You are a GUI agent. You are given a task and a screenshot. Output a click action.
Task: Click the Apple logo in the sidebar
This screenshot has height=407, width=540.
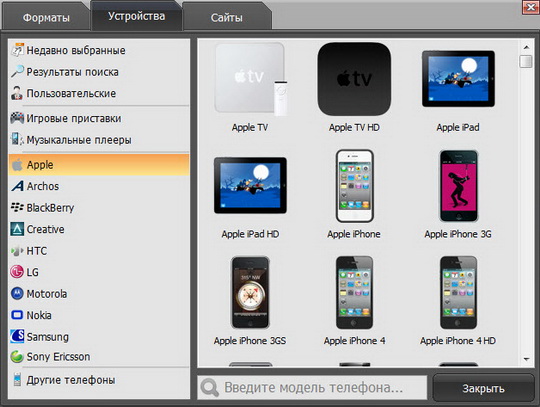(17, 165)
